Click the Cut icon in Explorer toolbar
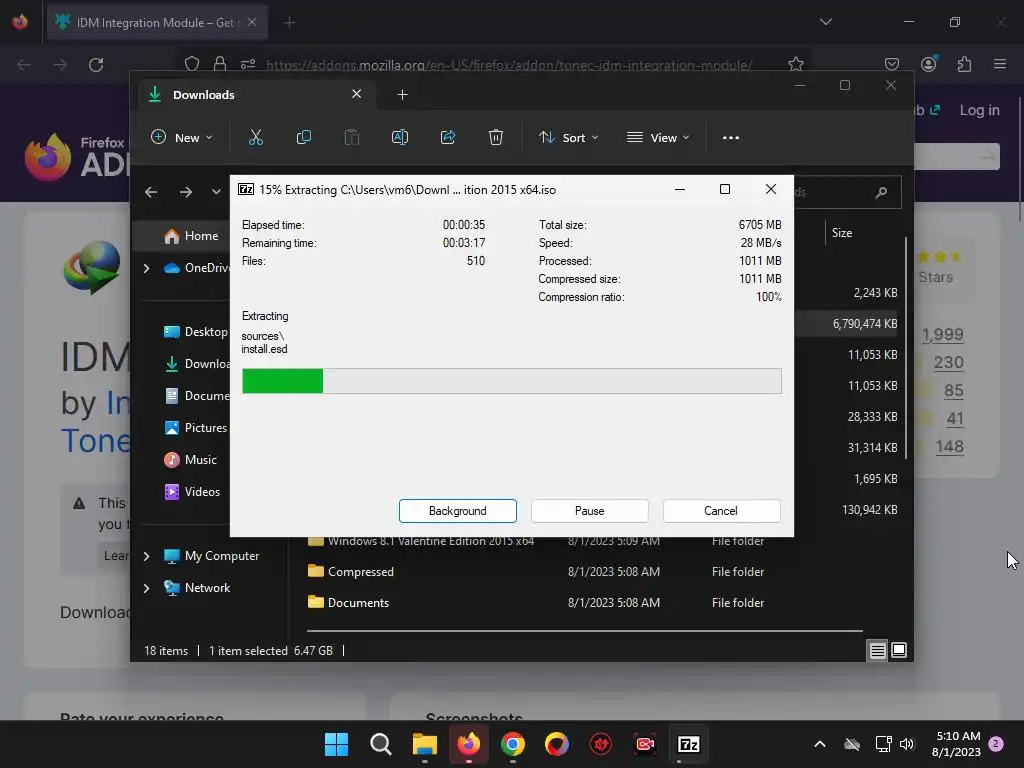Image resolution: width=1024 pixels, height=768 pixels. tap(255, 137)
